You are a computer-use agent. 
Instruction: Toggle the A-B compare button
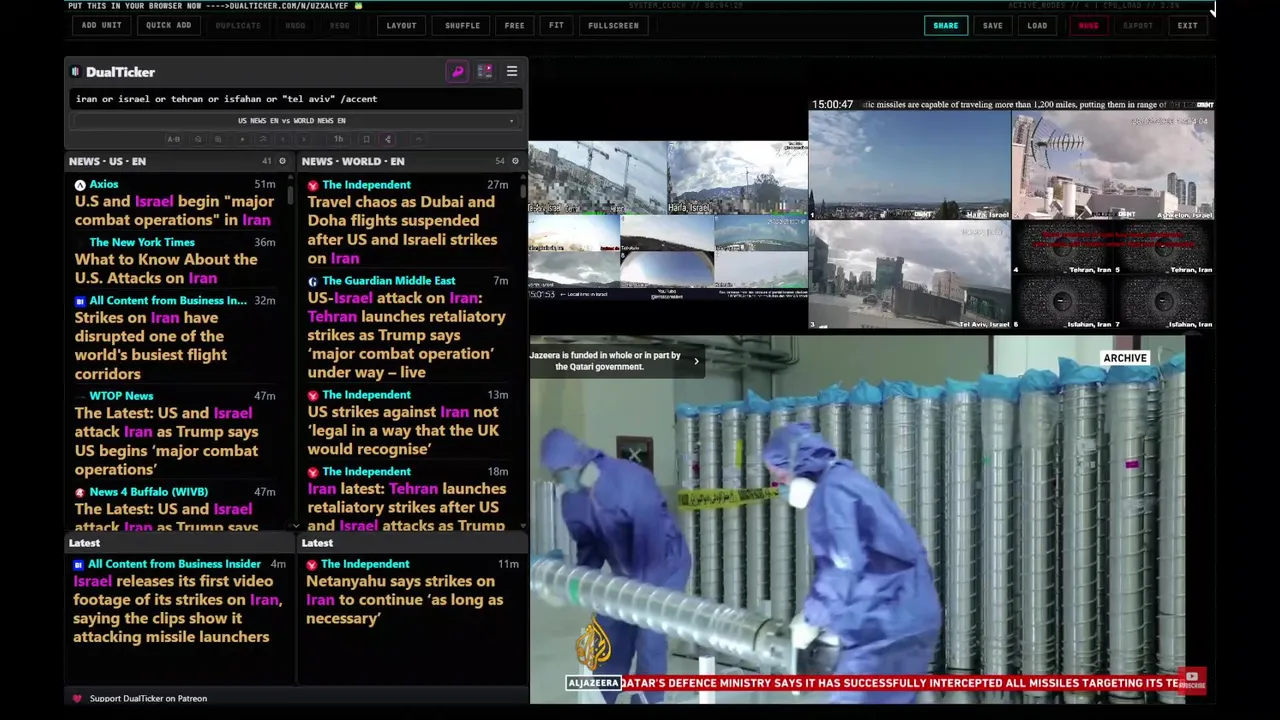[174, 139]
